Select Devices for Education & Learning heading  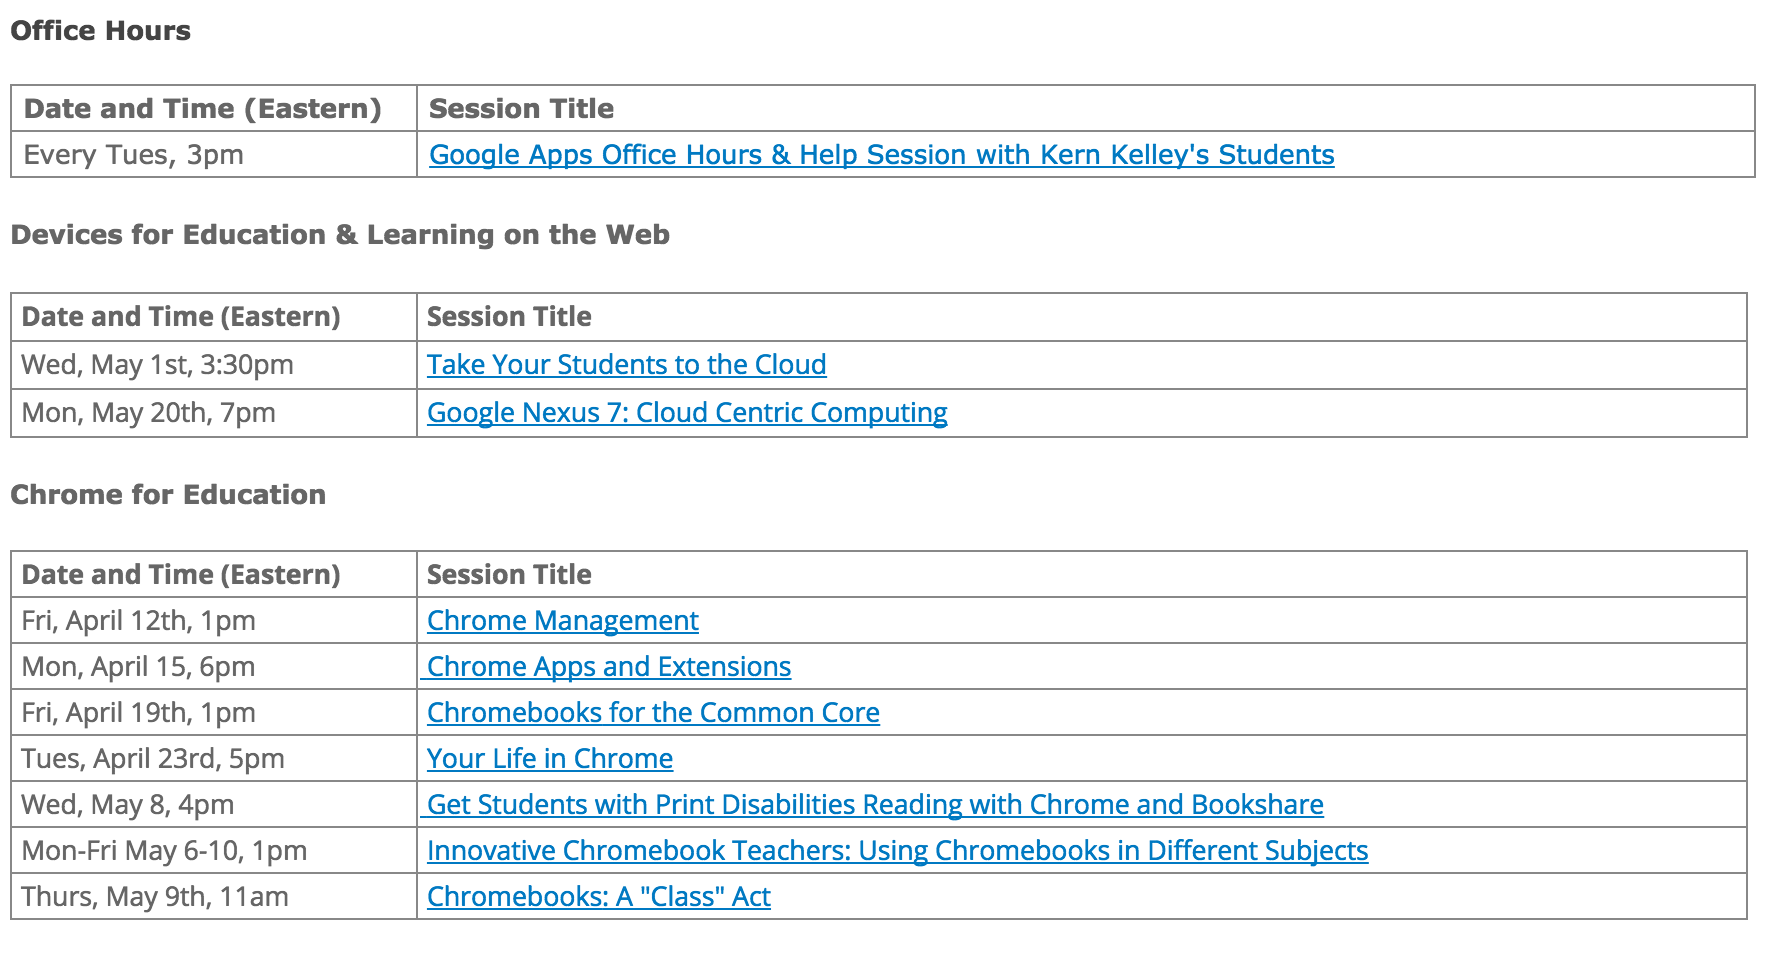point(340,235)
